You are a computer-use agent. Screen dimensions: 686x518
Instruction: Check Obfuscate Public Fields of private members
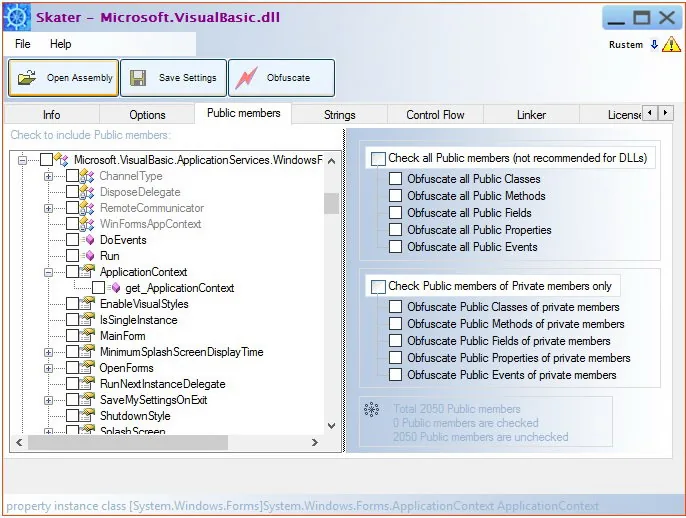395,340
